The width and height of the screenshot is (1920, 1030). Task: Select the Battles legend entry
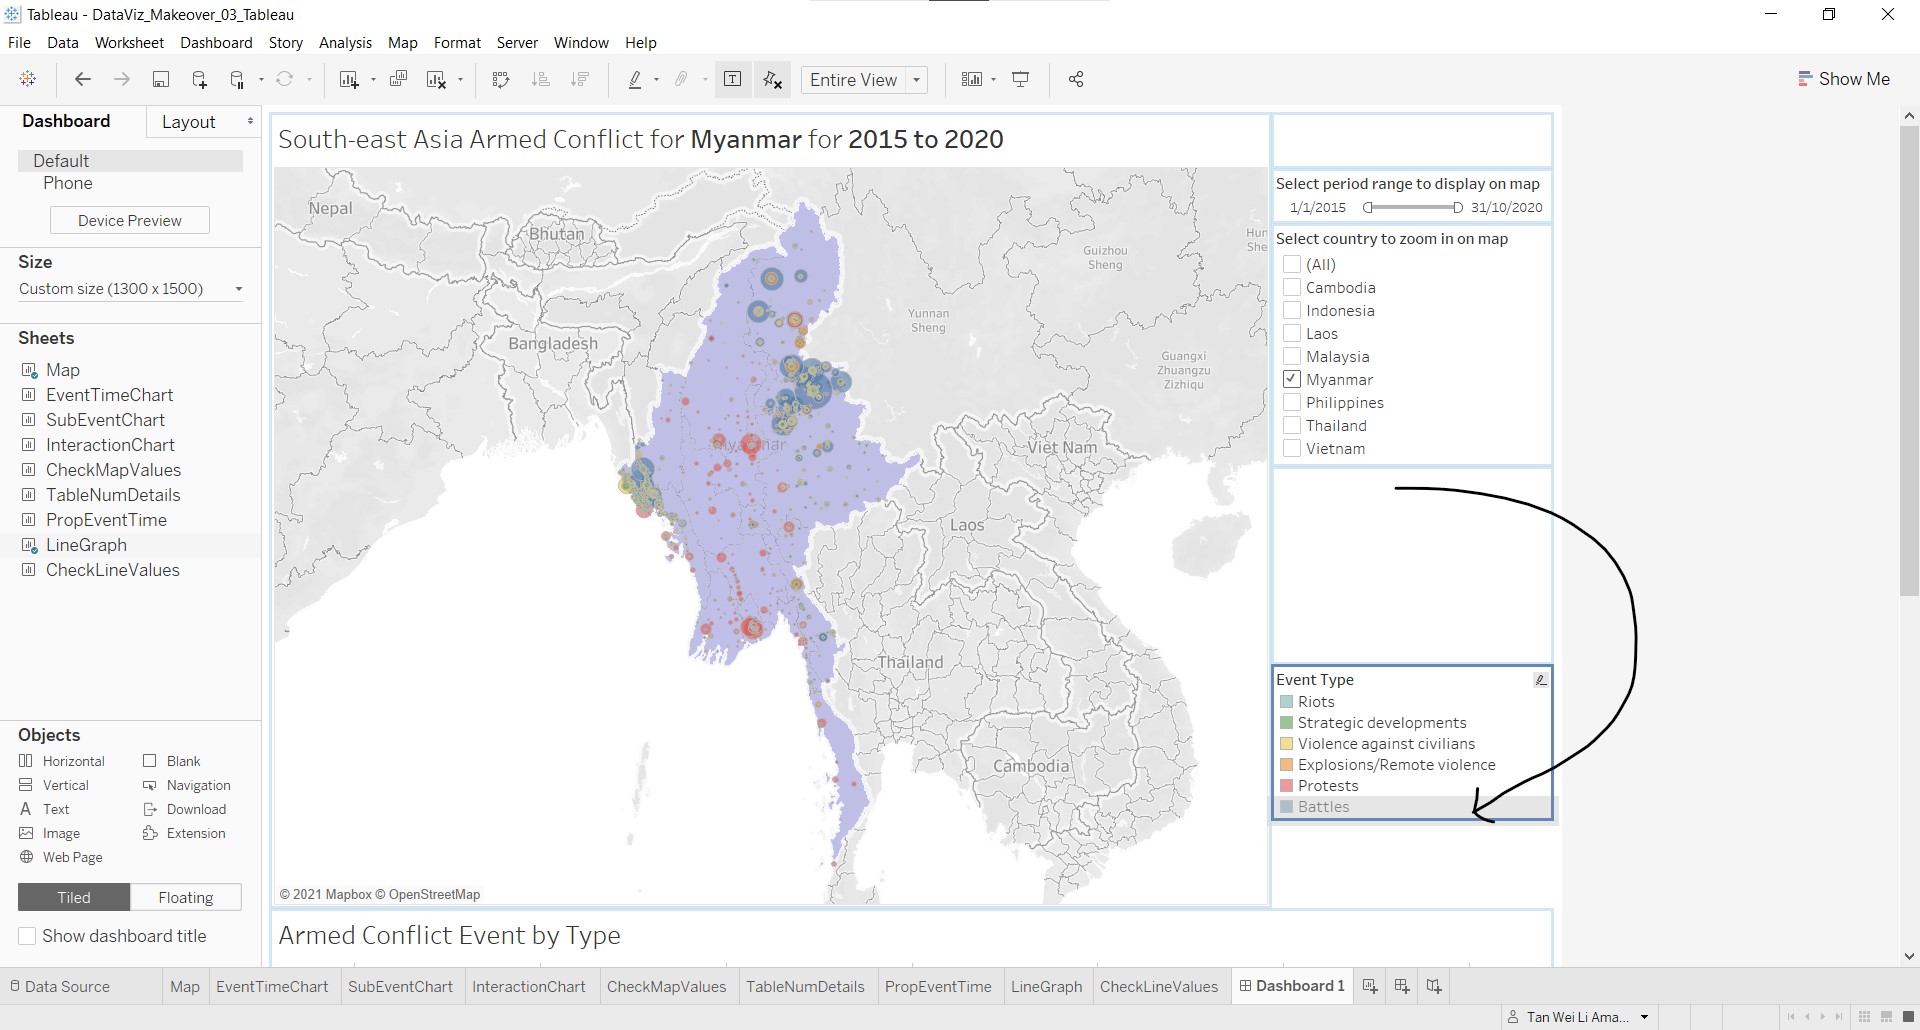[x=1323, y=807]
